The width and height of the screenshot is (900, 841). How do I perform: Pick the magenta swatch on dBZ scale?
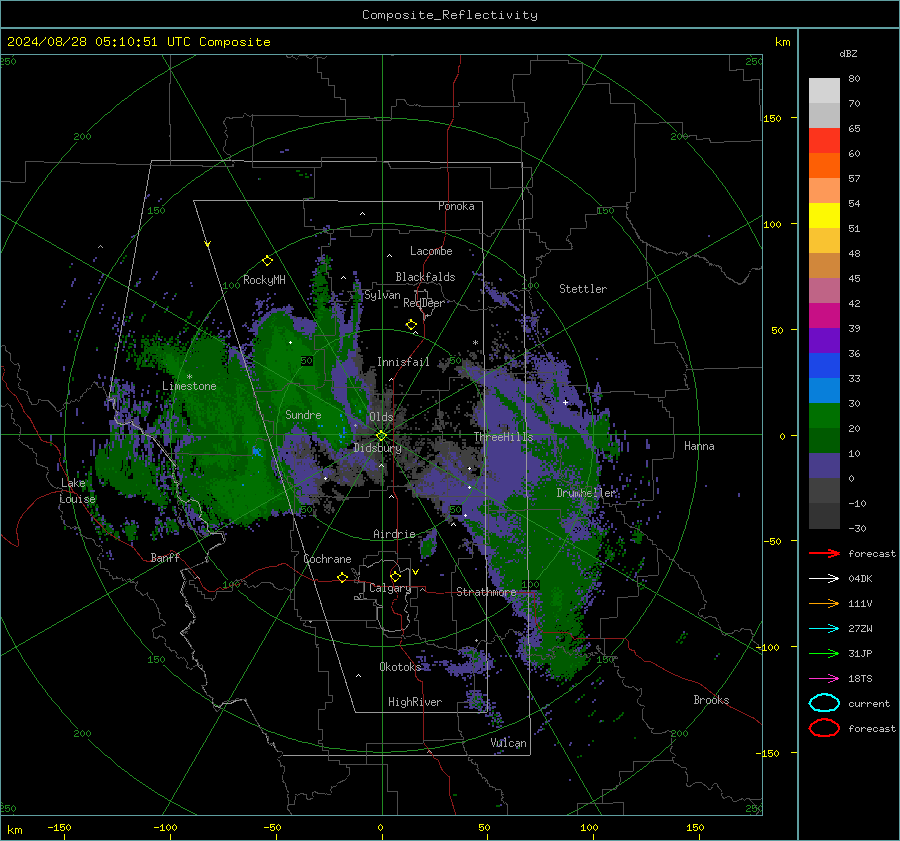pyautogui.click(x=824, y=316)
